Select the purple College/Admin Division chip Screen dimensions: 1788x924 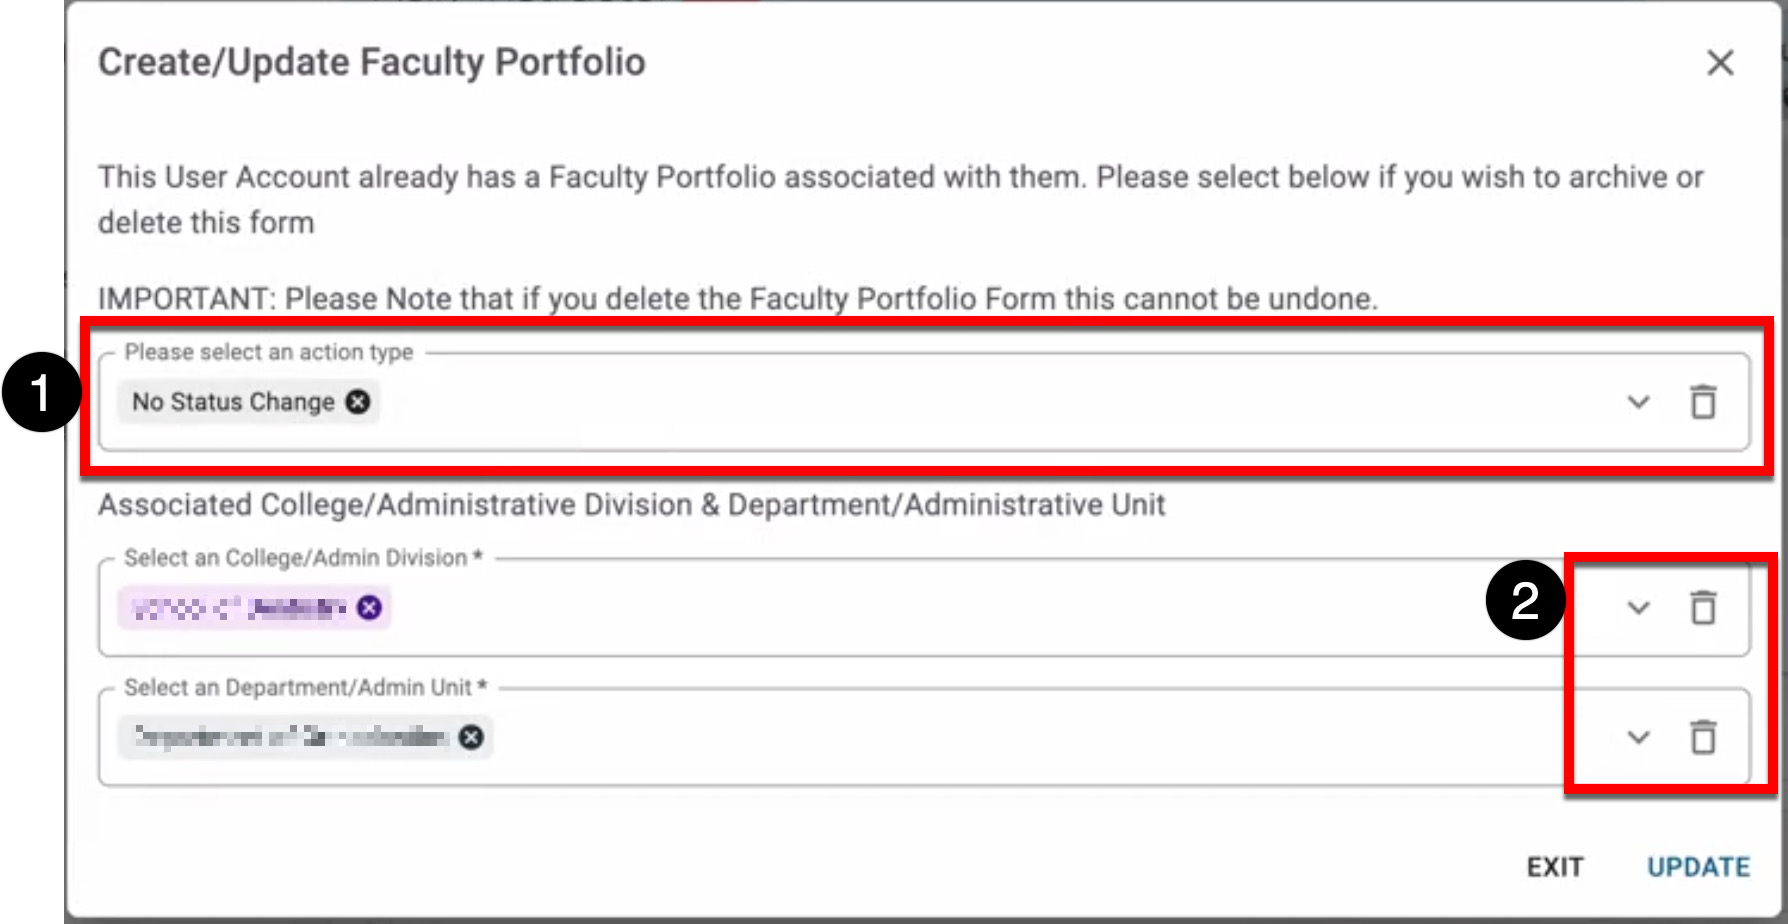tap(238, 607)
